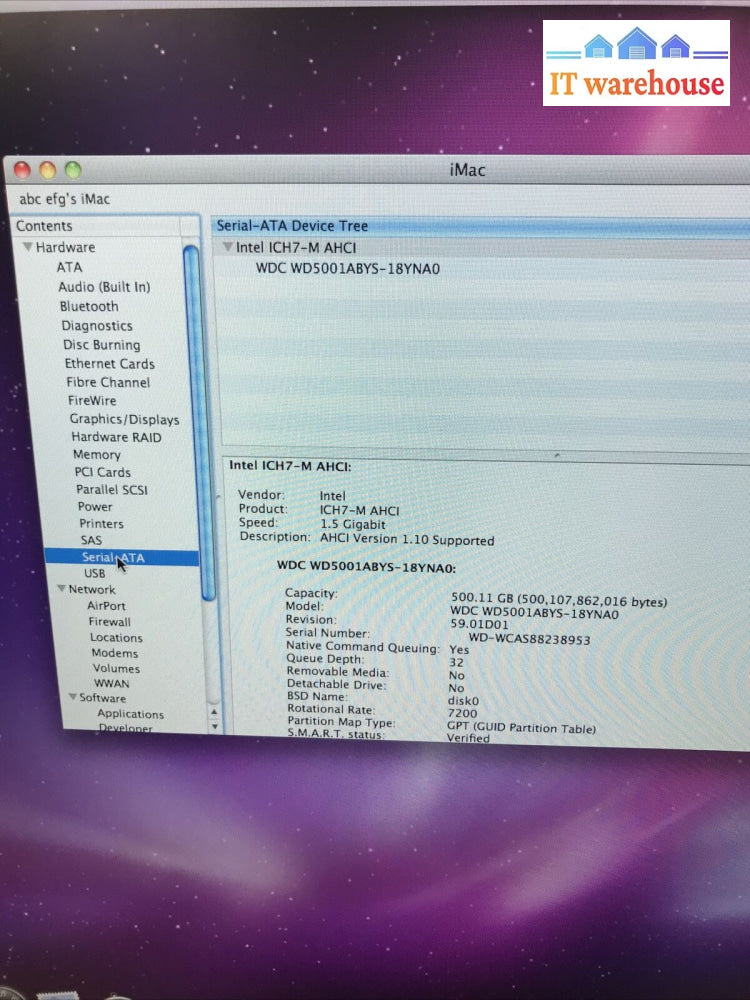
Task: Click the blue sidebar scrollbar thumb
Action: (191, 420)
